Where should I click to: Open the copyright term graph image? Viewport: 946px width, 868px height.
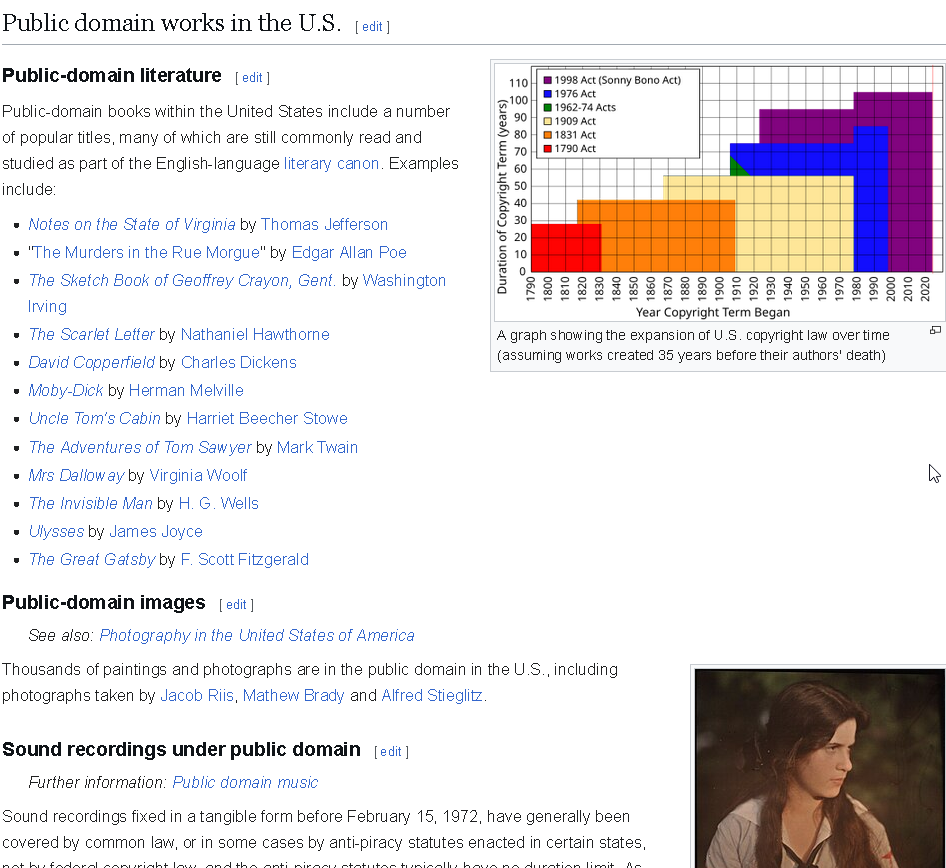pos(720,192)
